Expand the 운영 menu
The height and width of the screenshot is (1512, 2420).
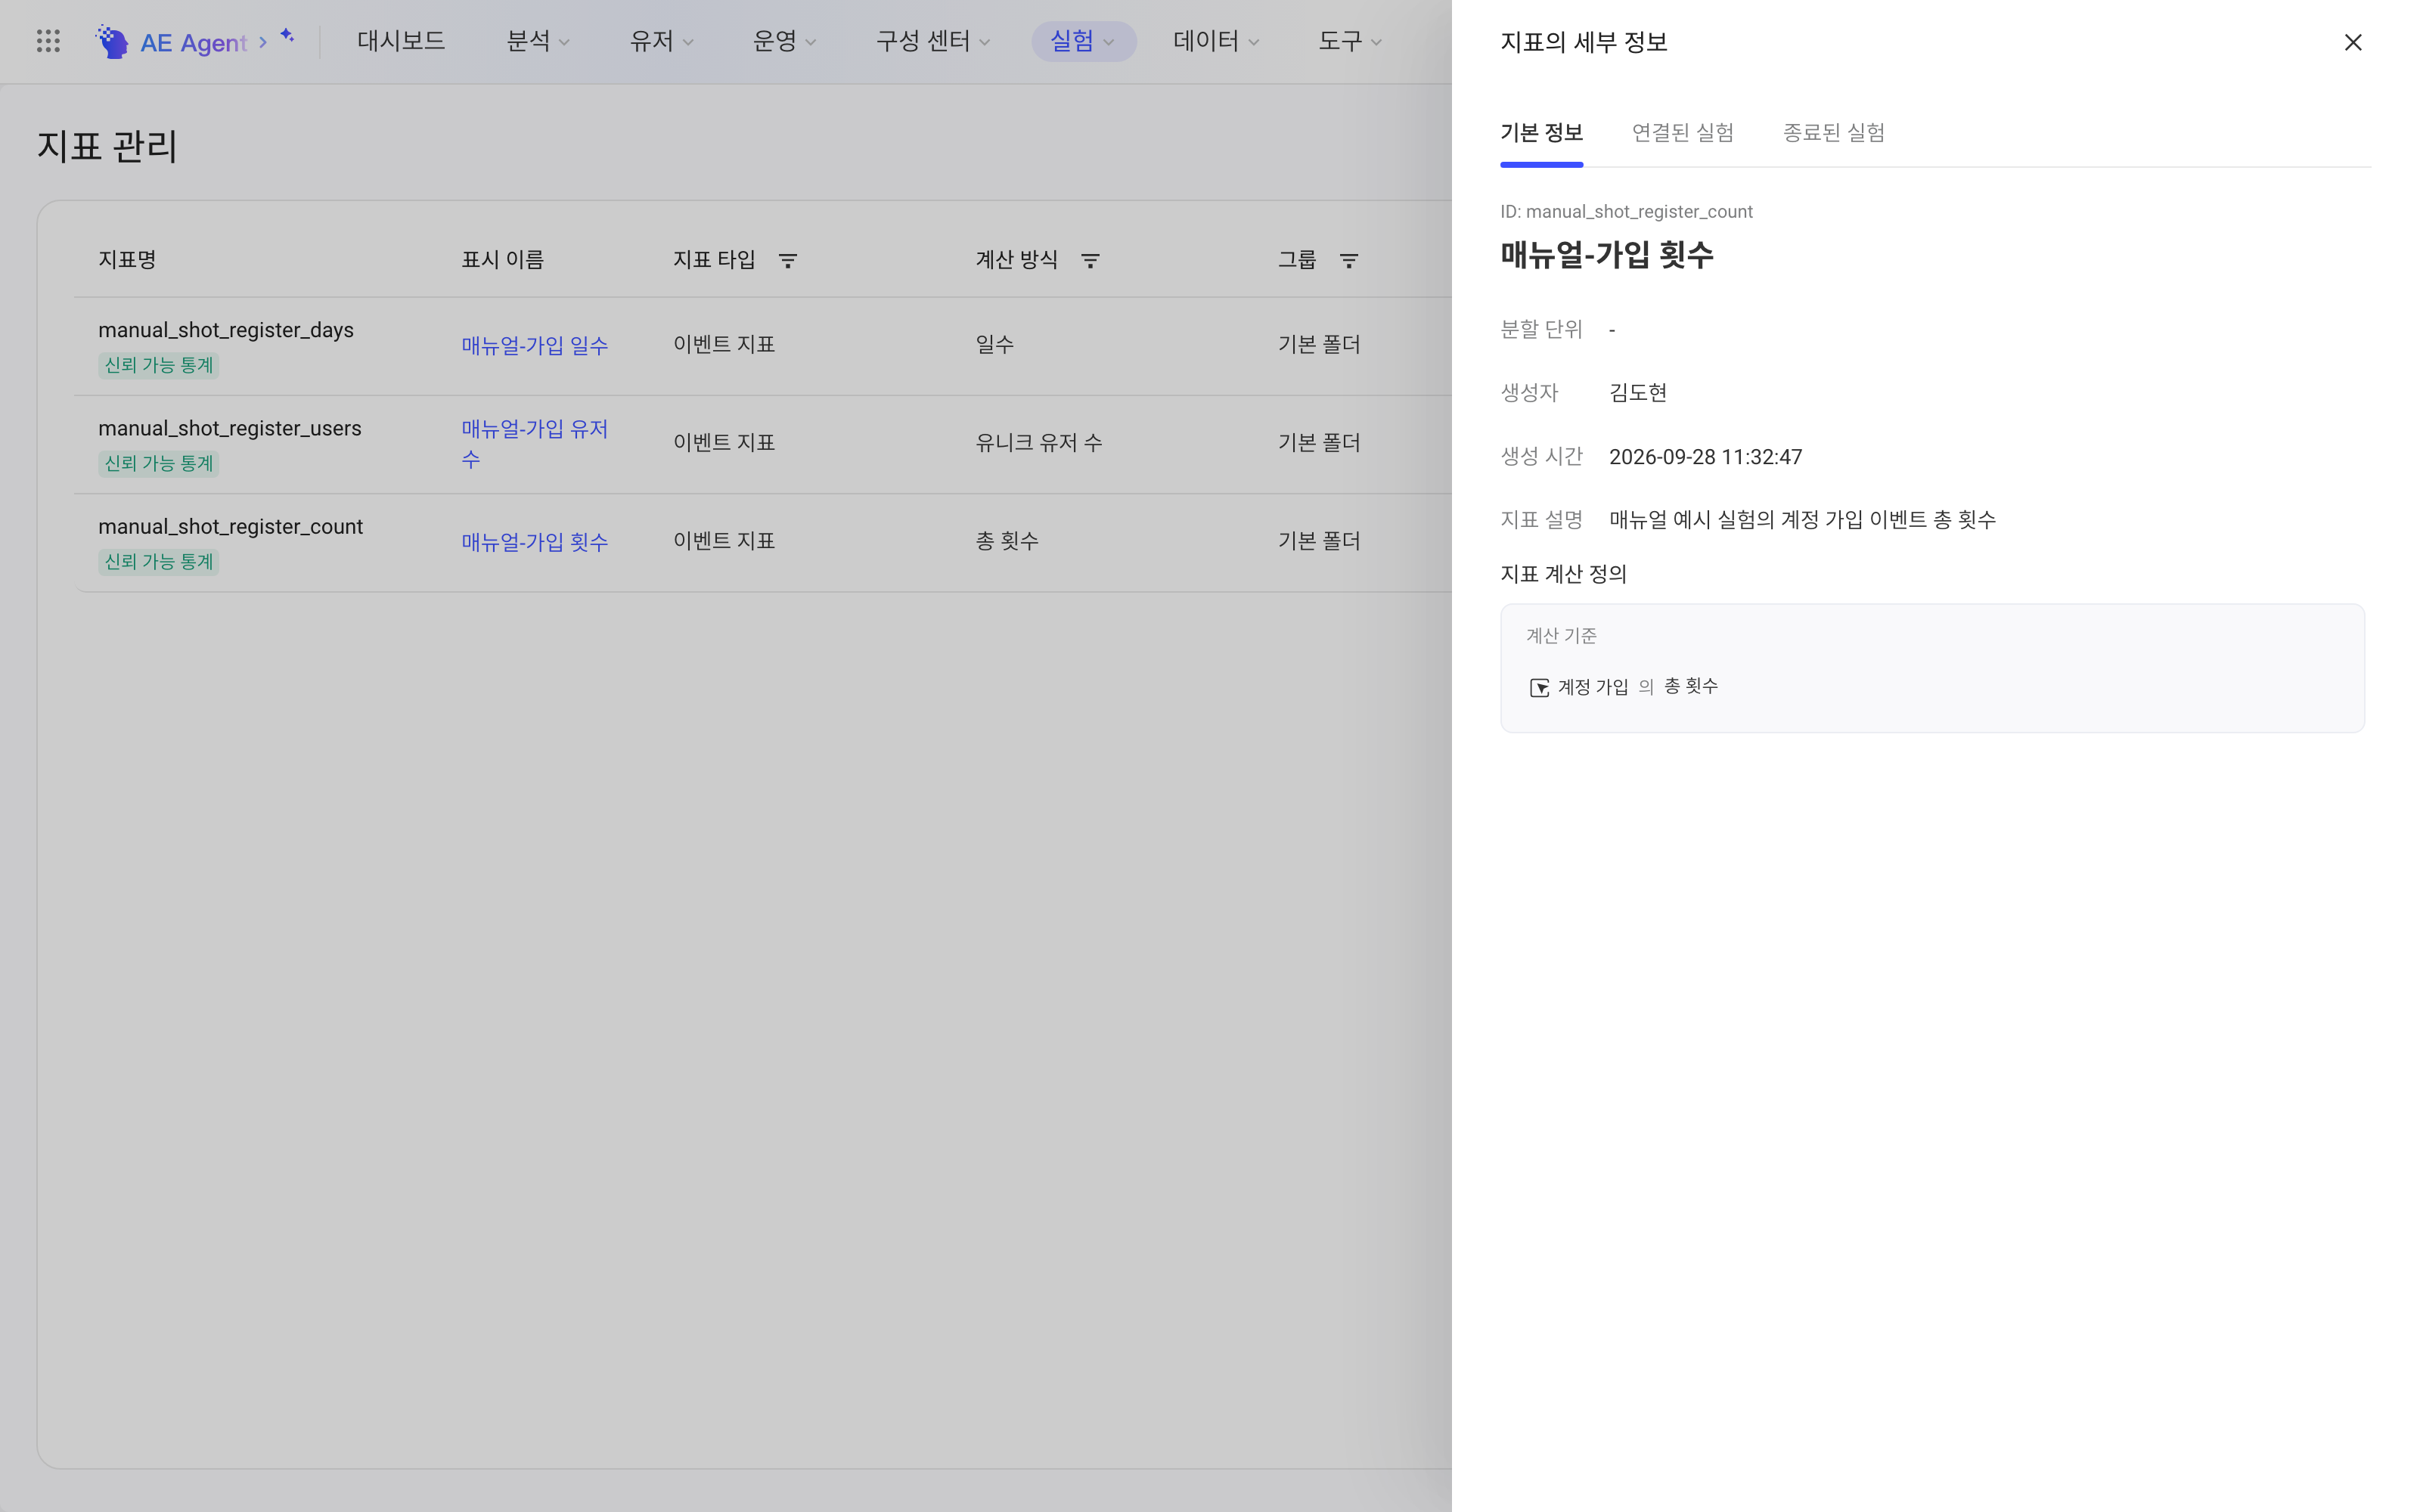pyautogui.click(x=784, y=41)
